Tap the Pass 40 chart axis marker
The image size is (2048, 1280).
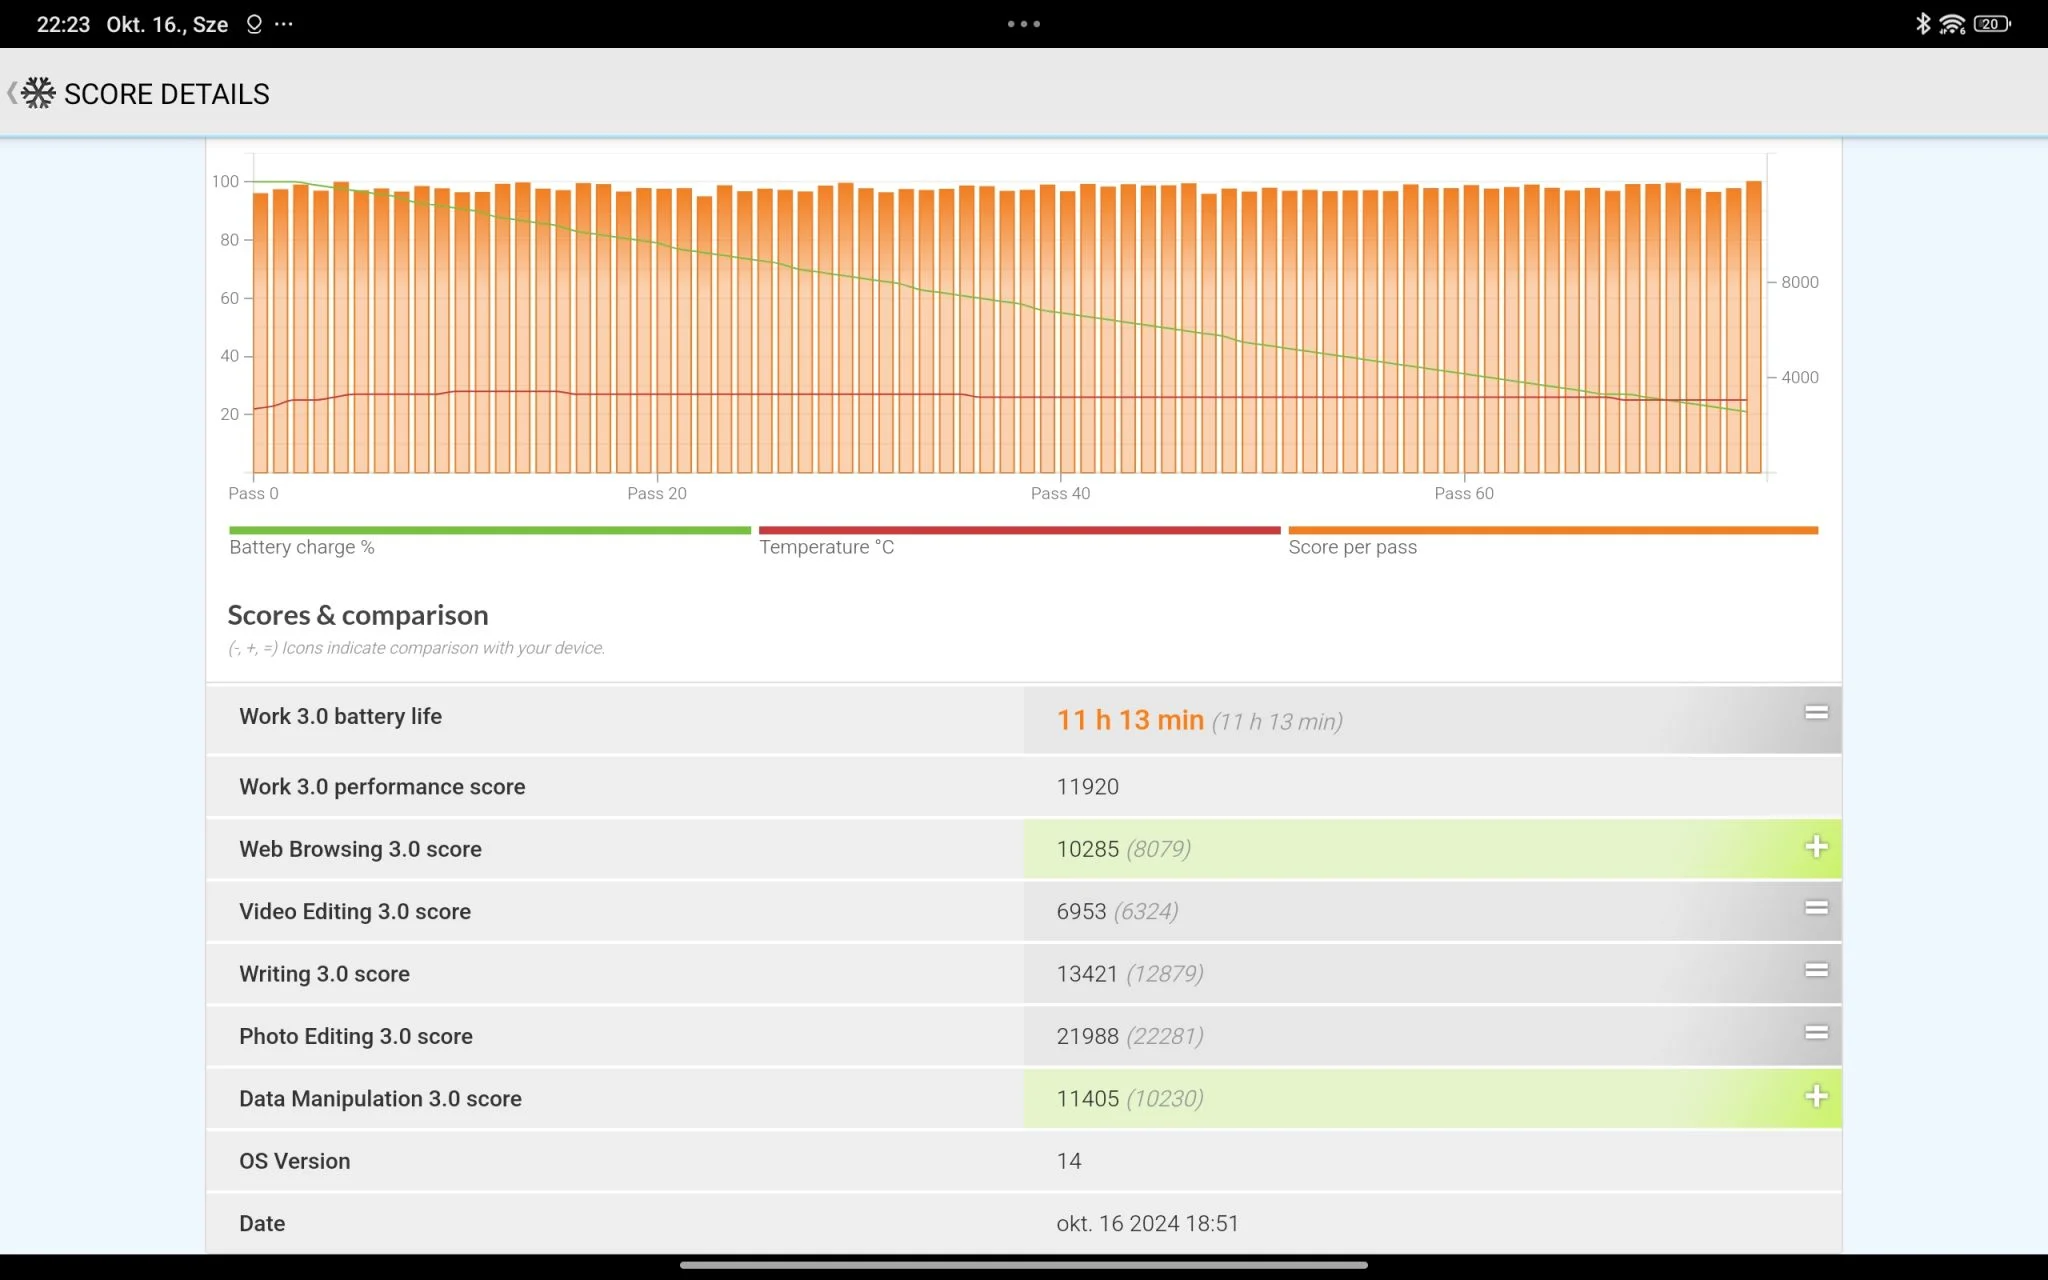pos(1060,493)
